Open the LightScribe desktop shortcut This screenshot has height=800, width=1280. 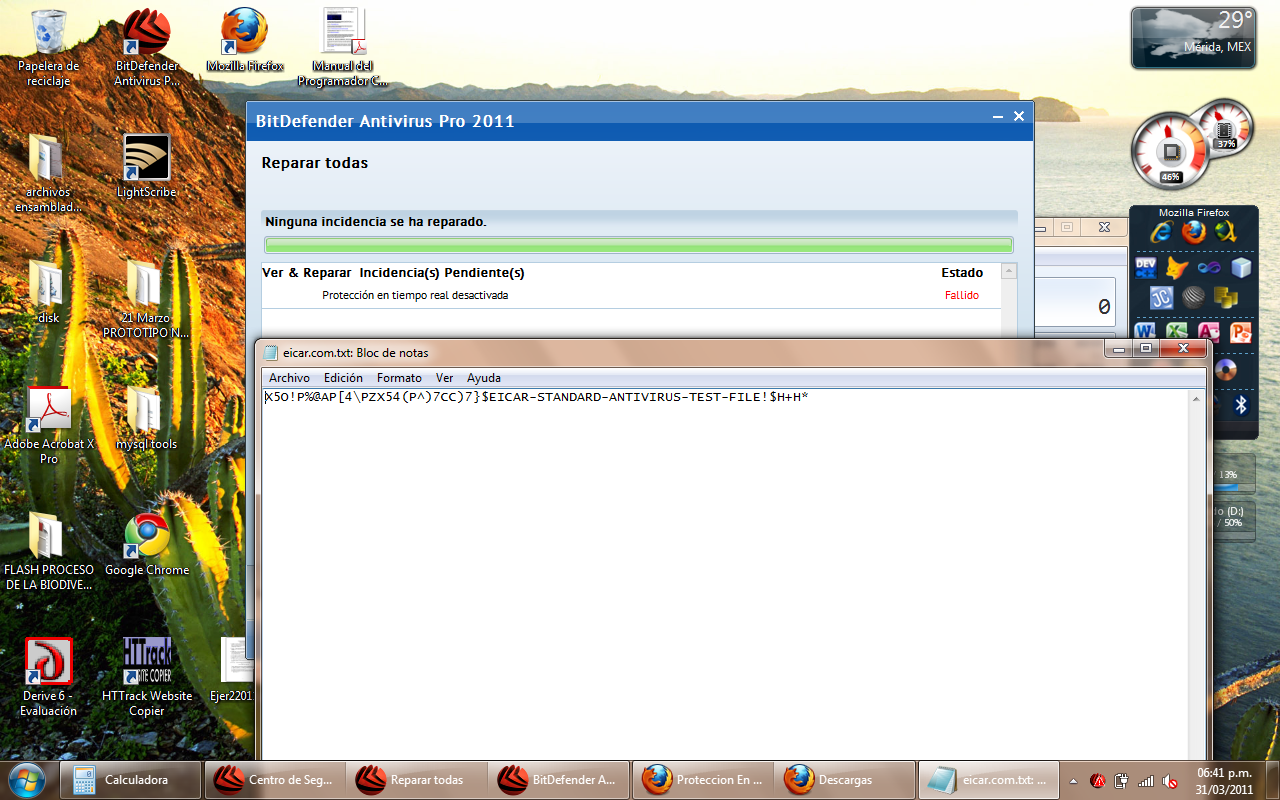point(146,166)
